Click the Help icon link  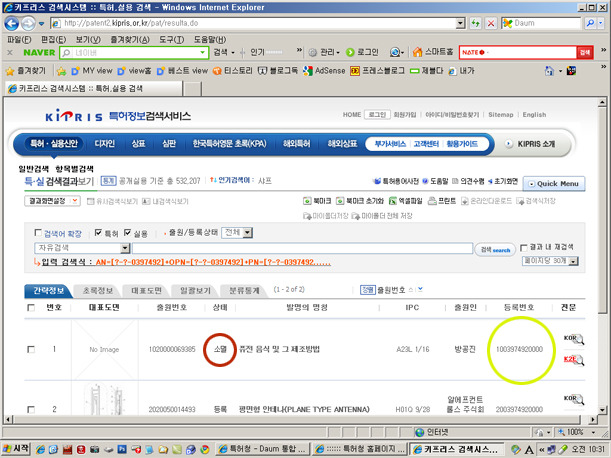(425, 181)
